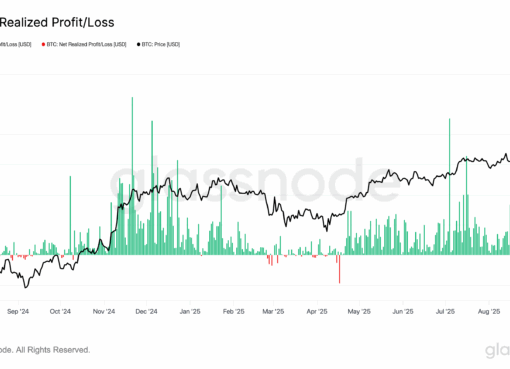Select the Jul '25 axis label

point(445,311)
